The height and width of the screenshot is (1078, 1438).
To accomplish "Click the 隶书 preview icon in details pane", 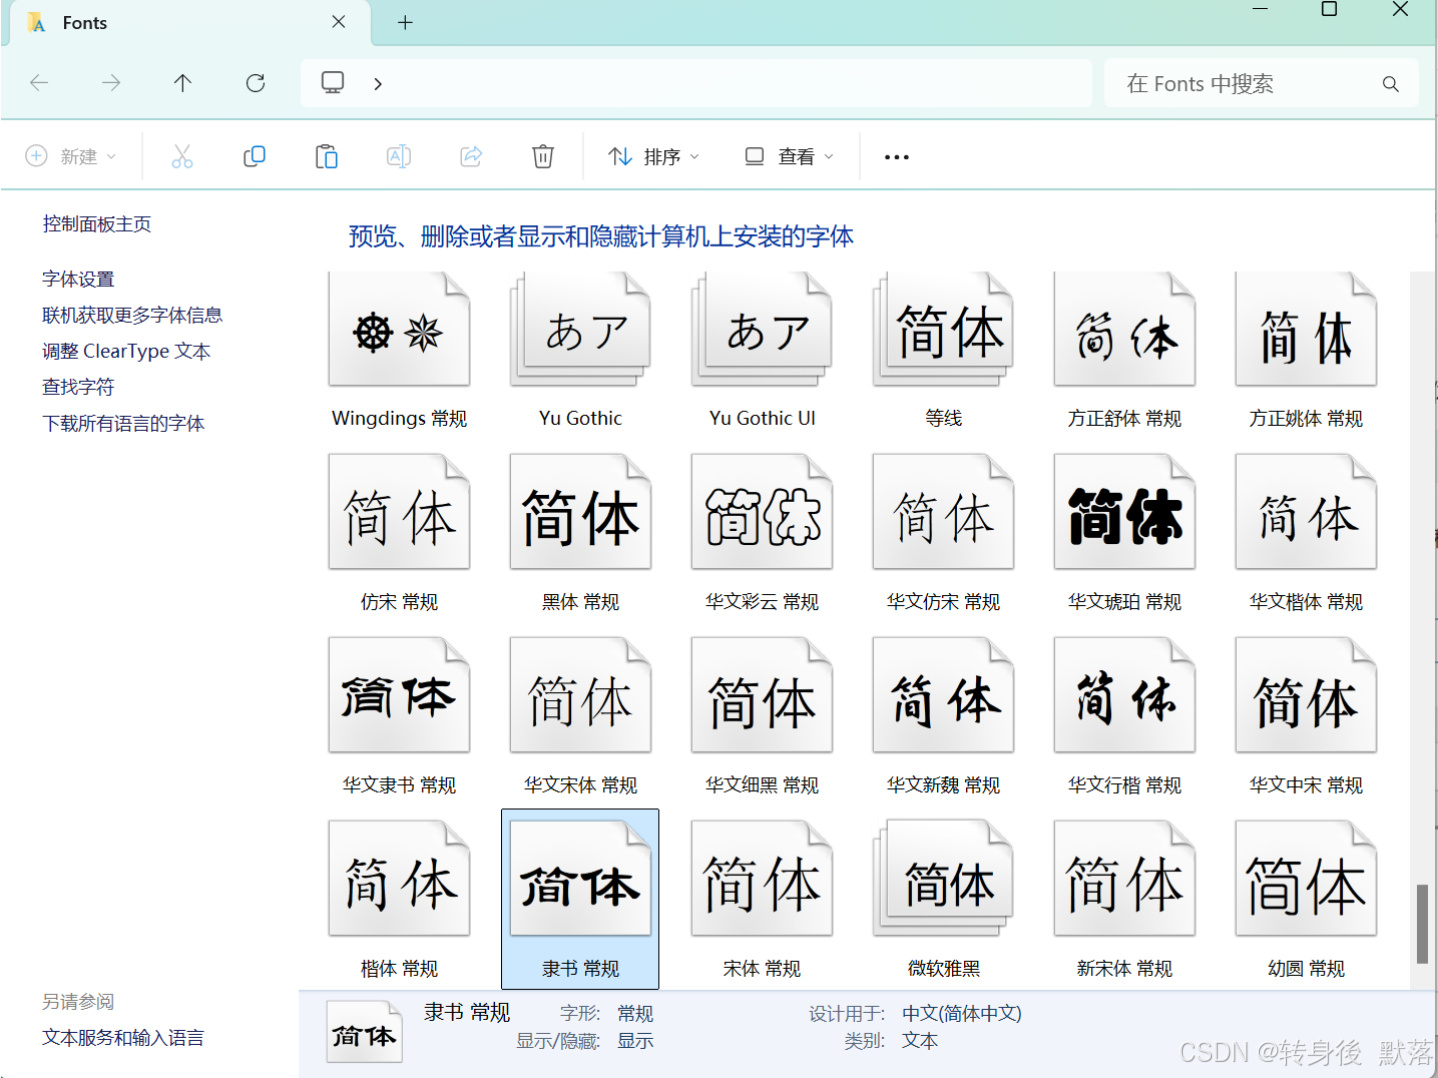I will [x=364, y=1032].
